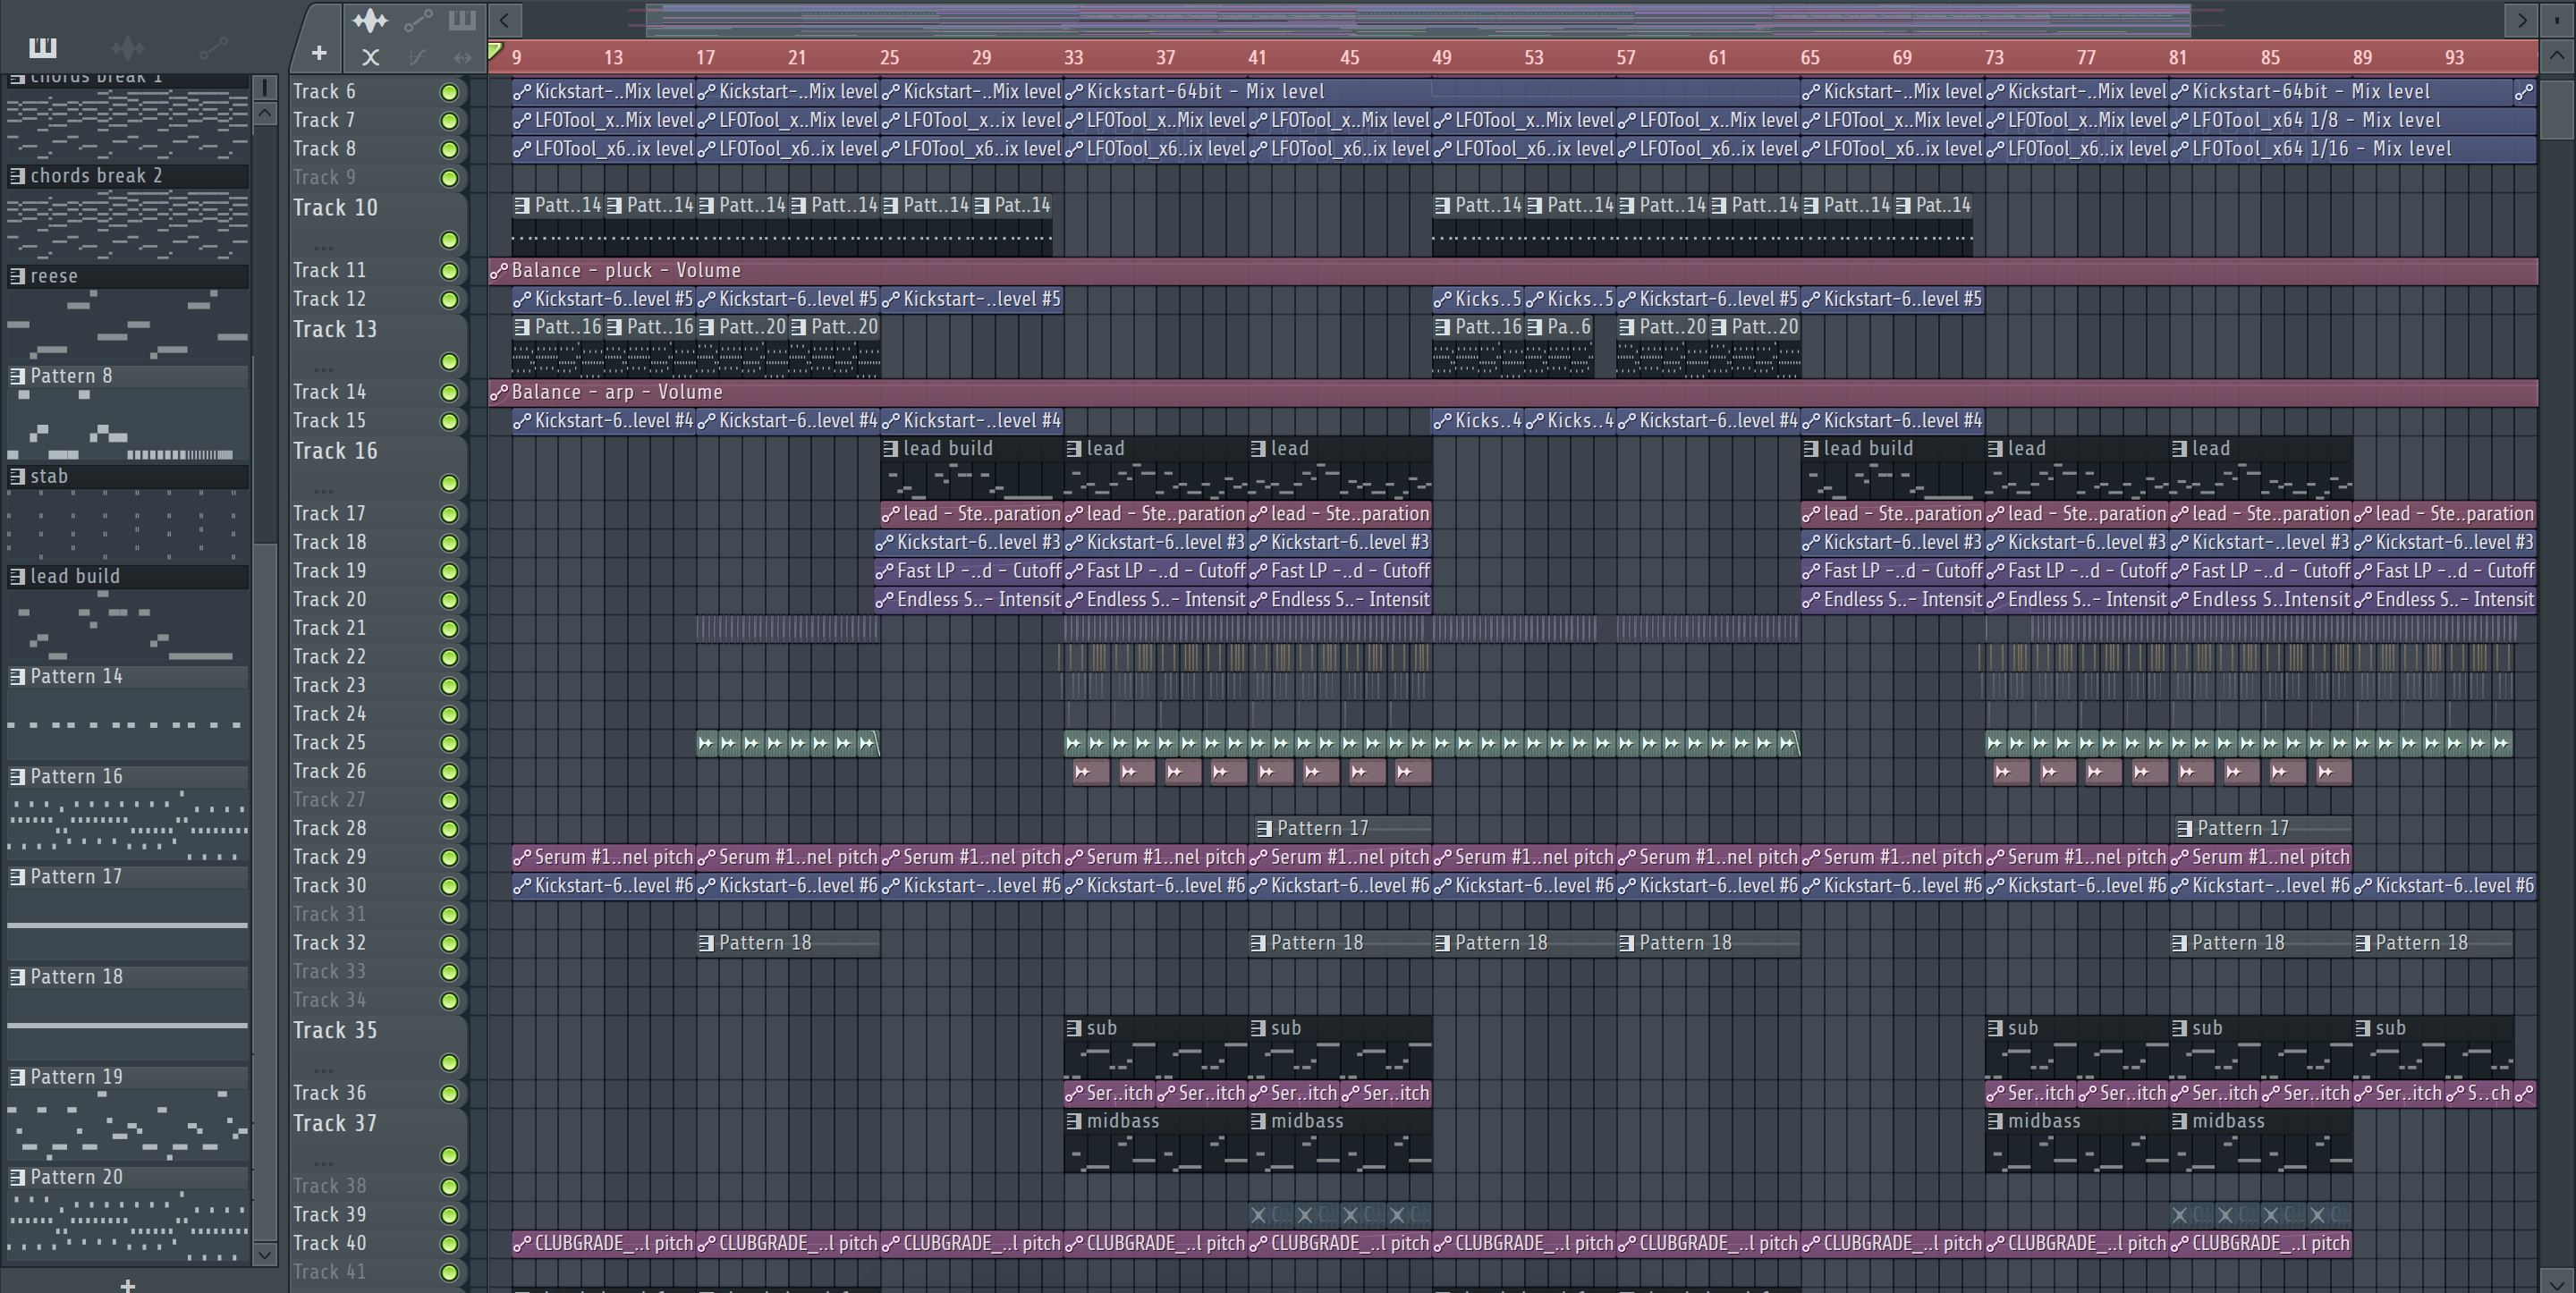
Task: Open menu icon of chords break 2 in picker
Action: pyautogui.click(x=17, y=176)
